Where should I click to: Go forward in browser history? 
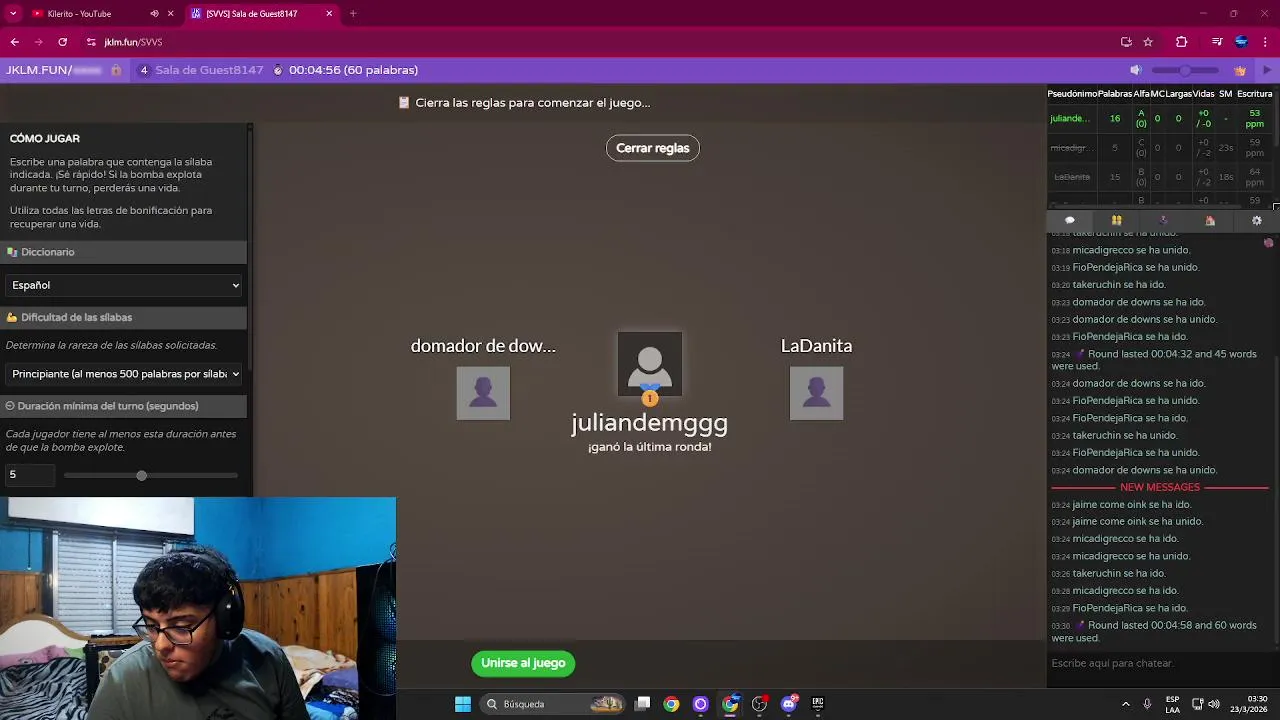pos(38,42)
